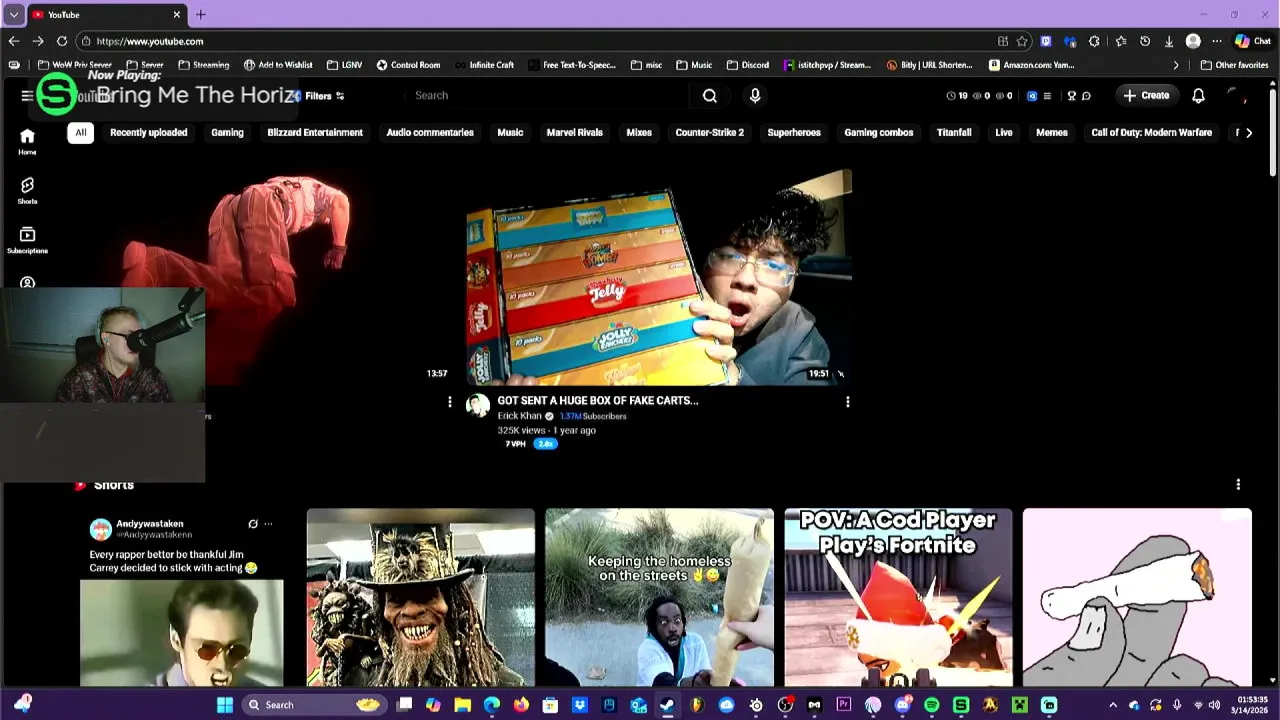The image size is (1280, 720).
Task: Open the Music bookmark folder
Action: tap(694, 65)
